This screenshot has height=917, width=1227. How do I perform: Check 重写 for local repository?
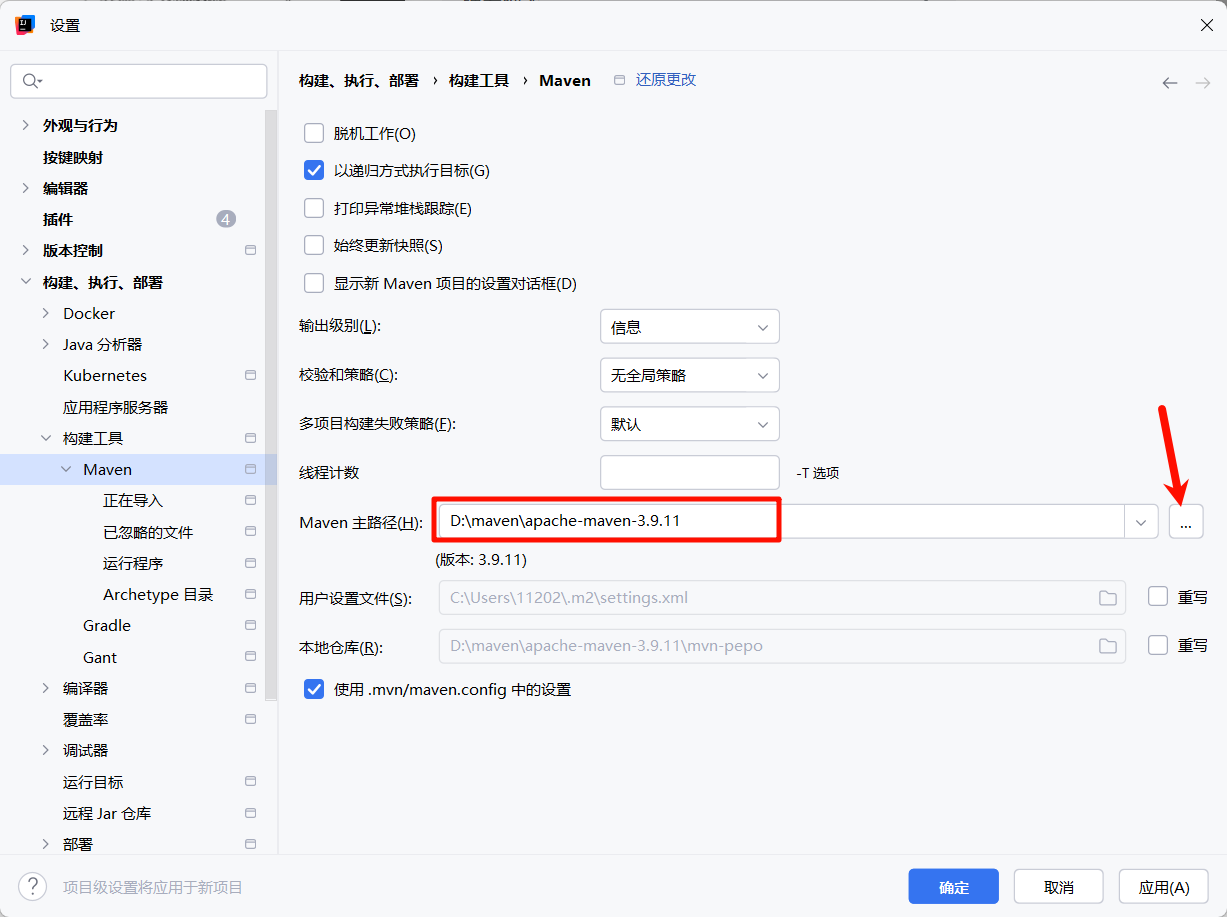(1158, 645)
